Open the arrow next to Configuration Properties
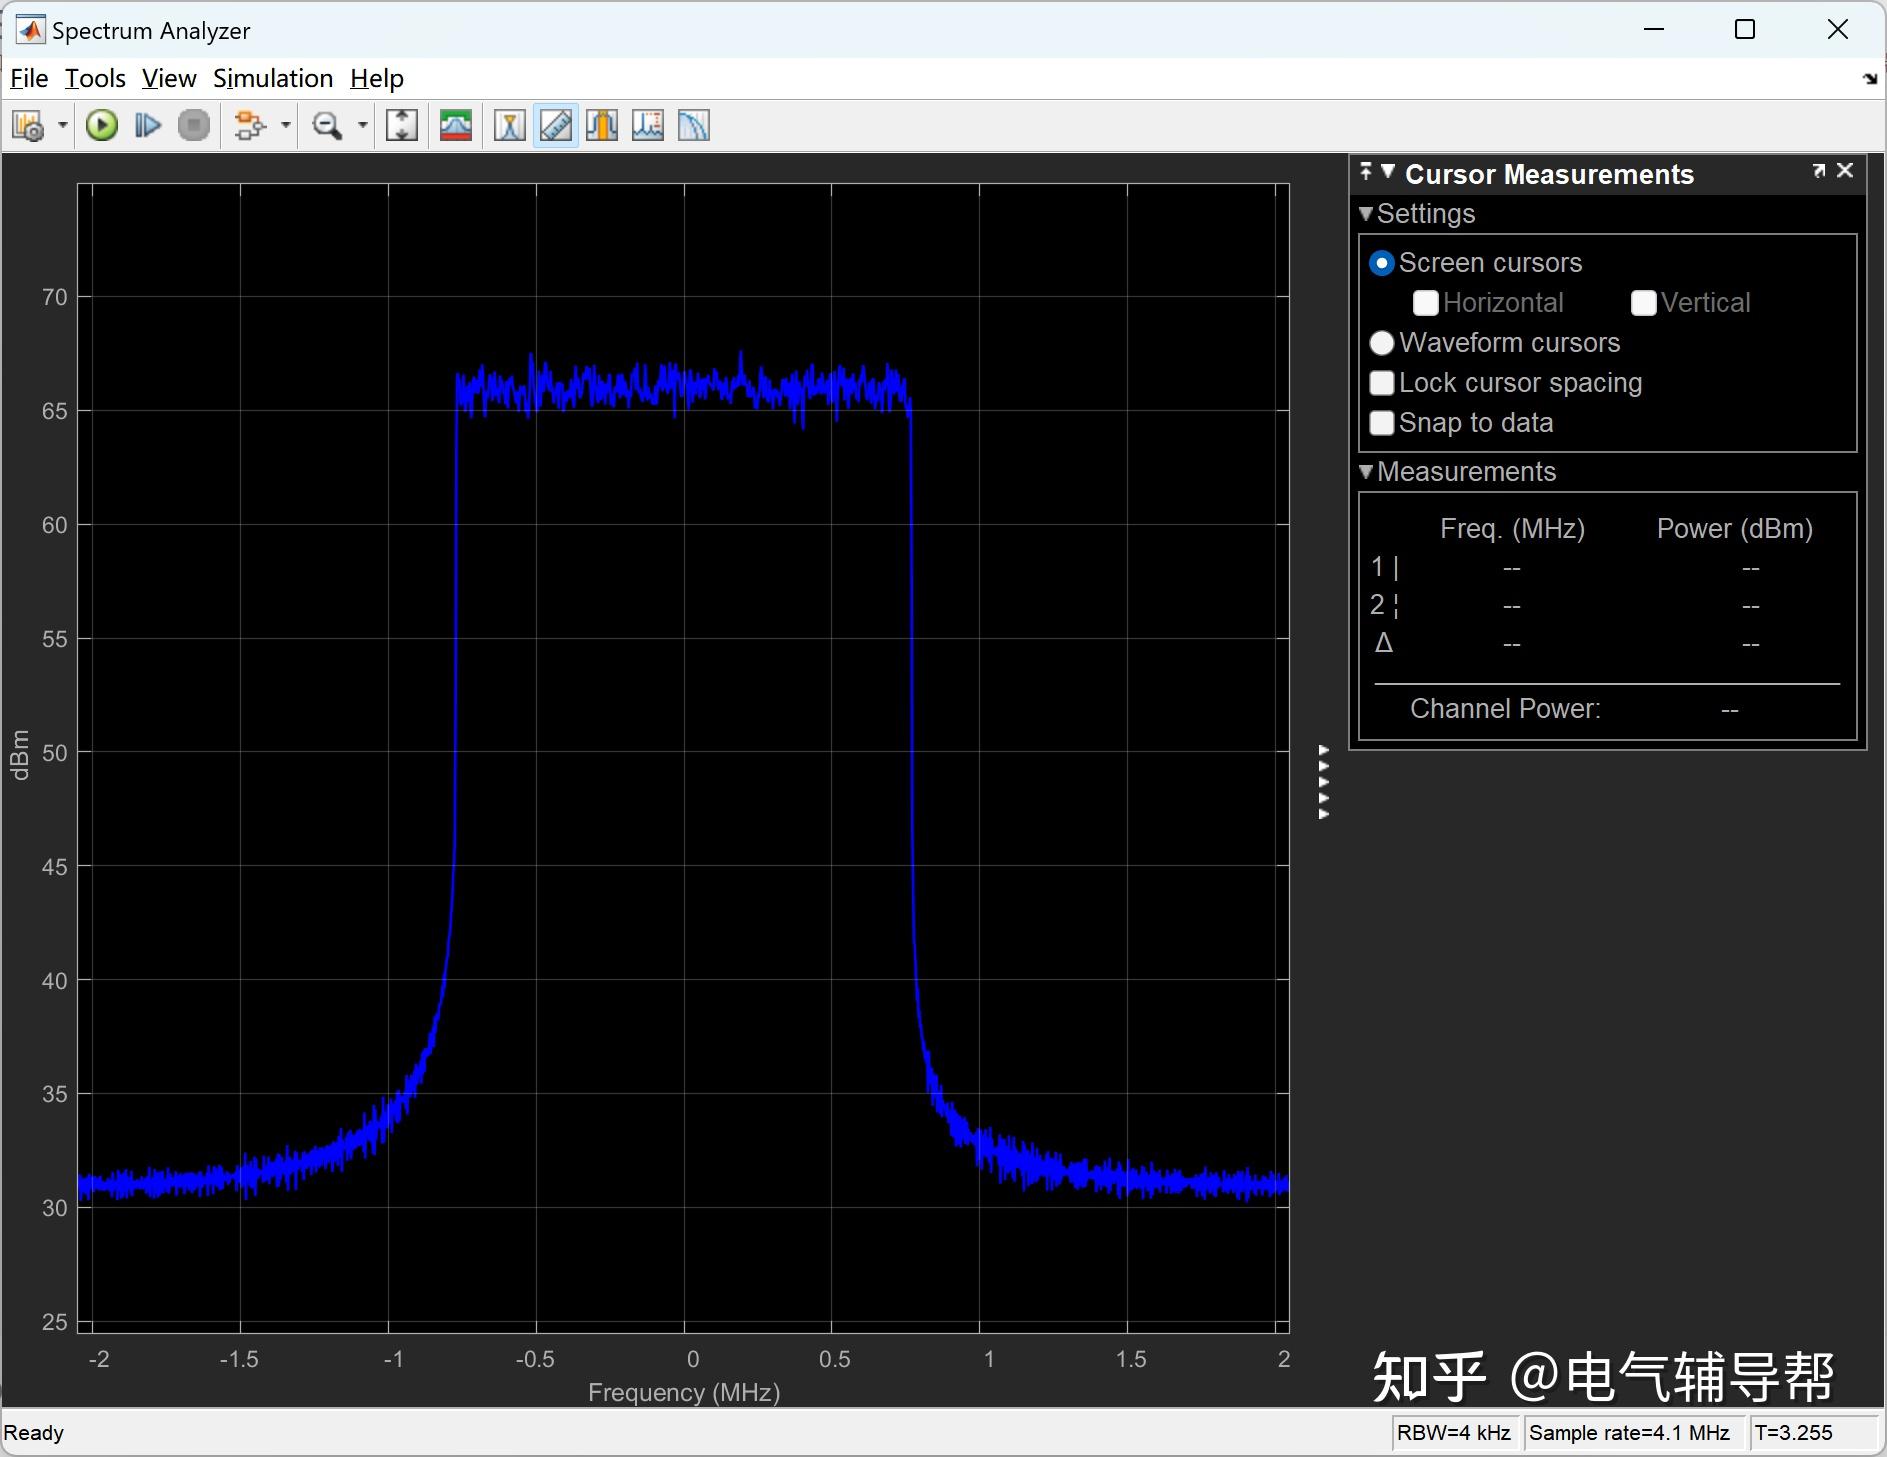 click(62, 126)
